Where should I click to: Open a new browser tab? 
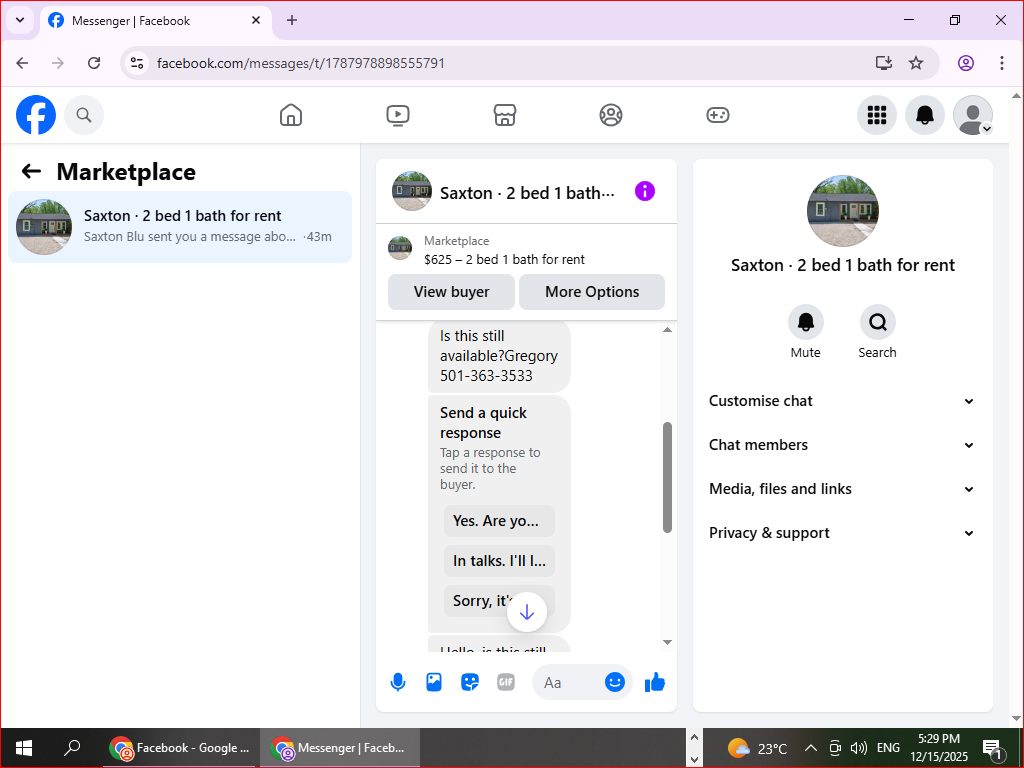click(292, 20)
